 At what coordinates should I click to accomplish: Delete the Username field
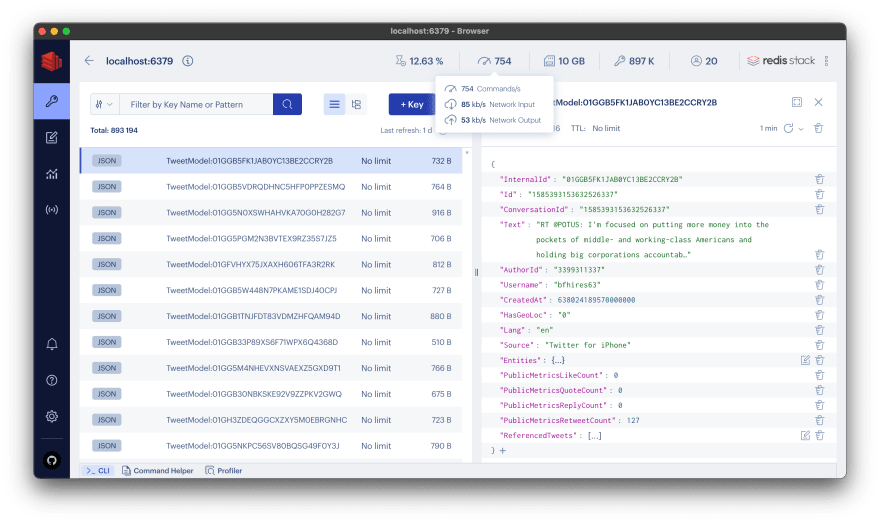(x=819, y=285)
